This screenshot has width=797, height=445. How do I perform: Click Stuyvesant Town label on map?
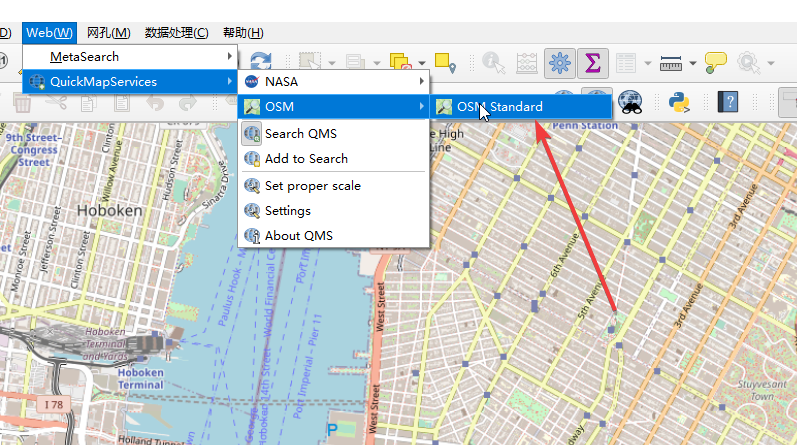click(x=762, y=390)
